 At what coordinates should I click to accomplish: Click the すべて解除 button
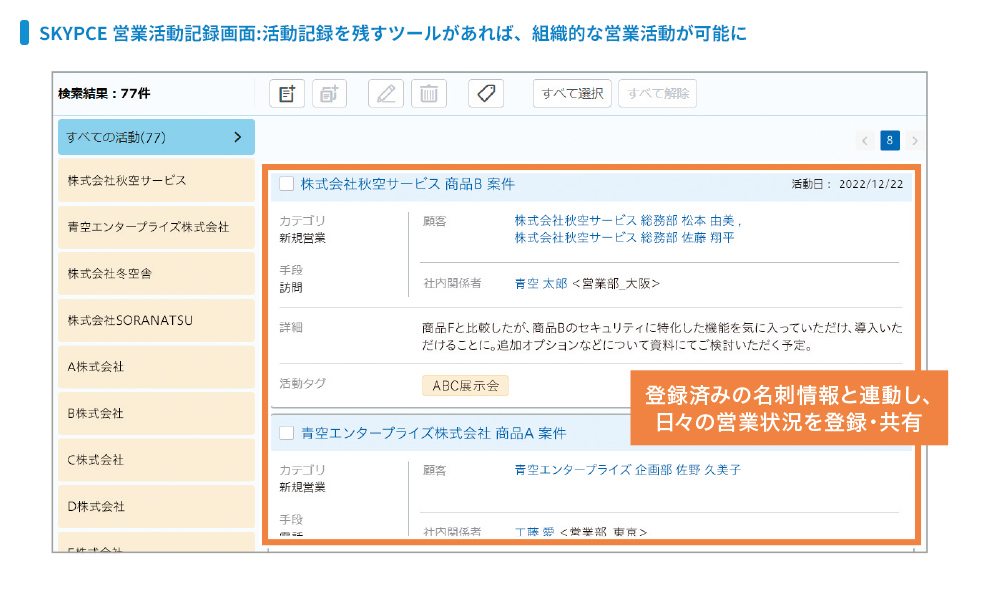657,94
